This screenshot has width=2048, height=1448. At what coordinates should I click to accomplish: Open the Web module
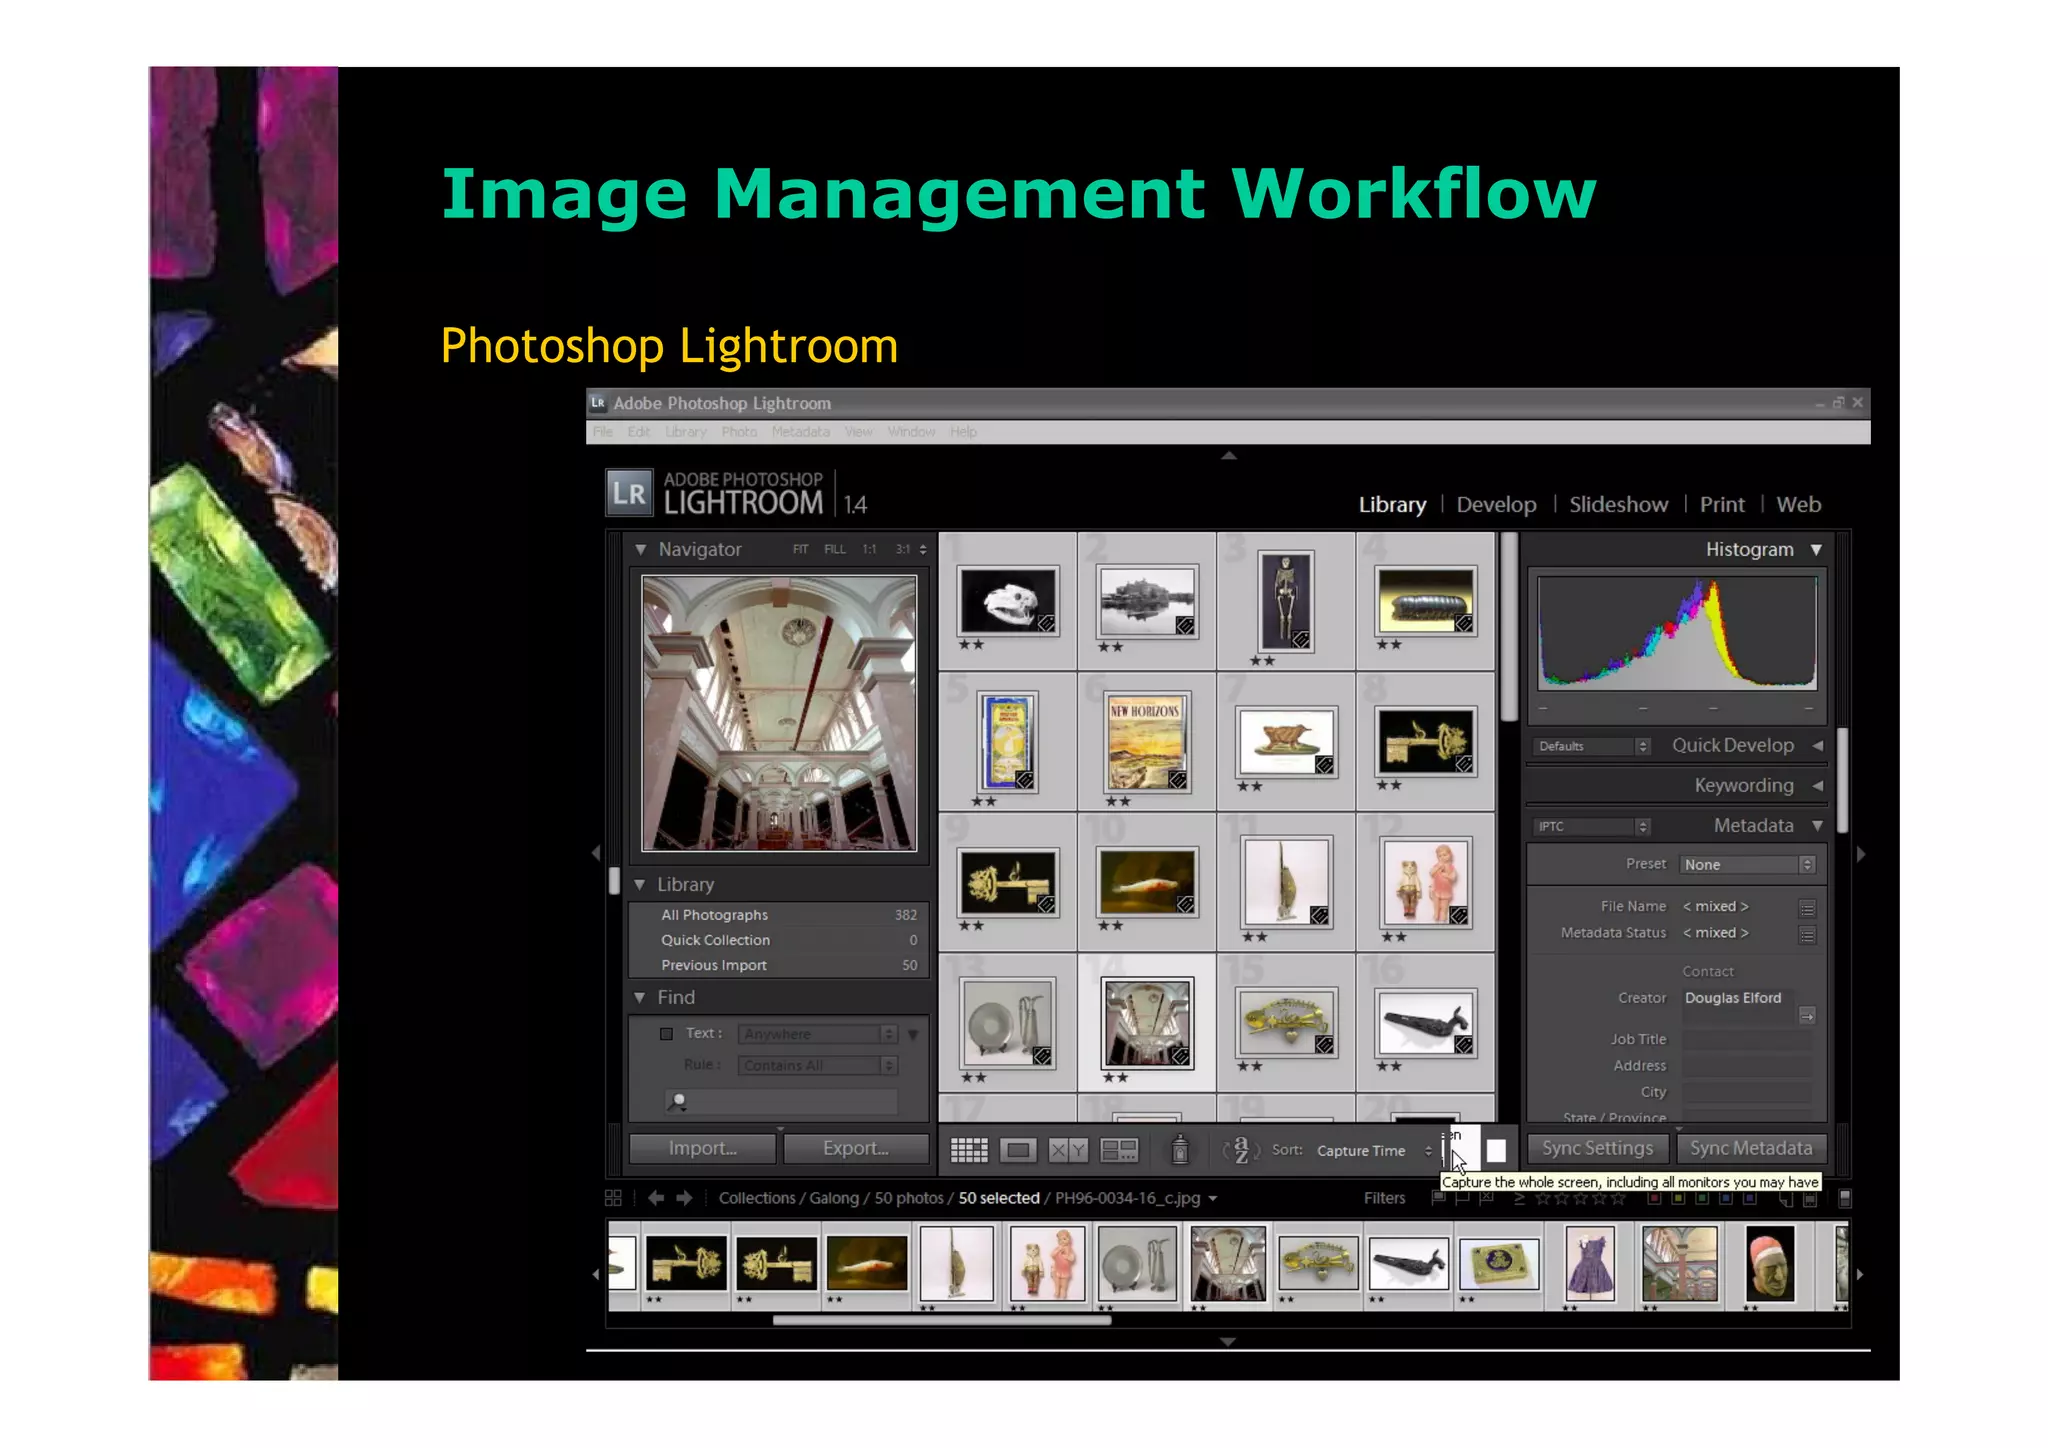(1798, 504)
